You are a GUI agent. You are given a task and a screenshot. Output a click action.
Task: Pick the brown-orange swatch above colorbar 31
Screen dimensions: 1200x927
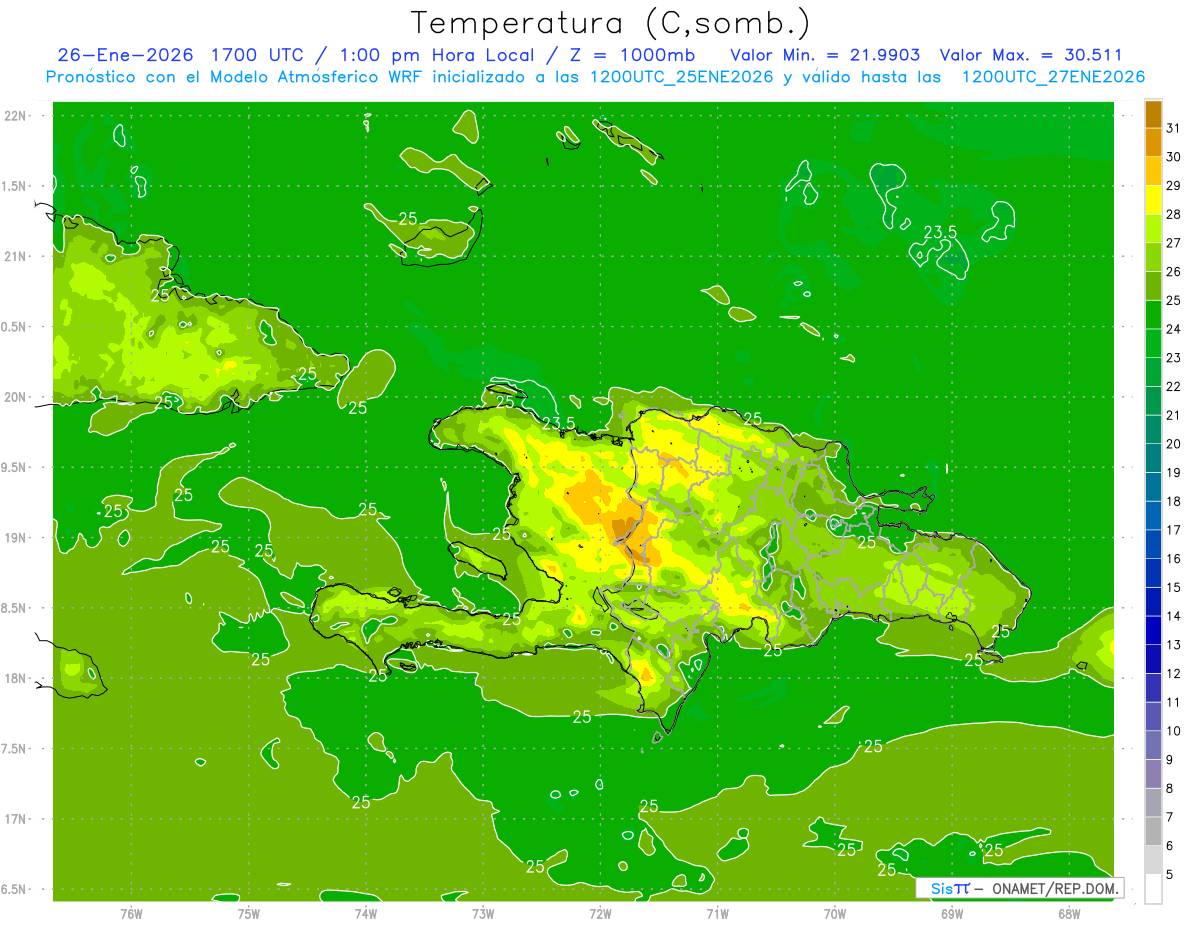click(x=1153, y=114)
